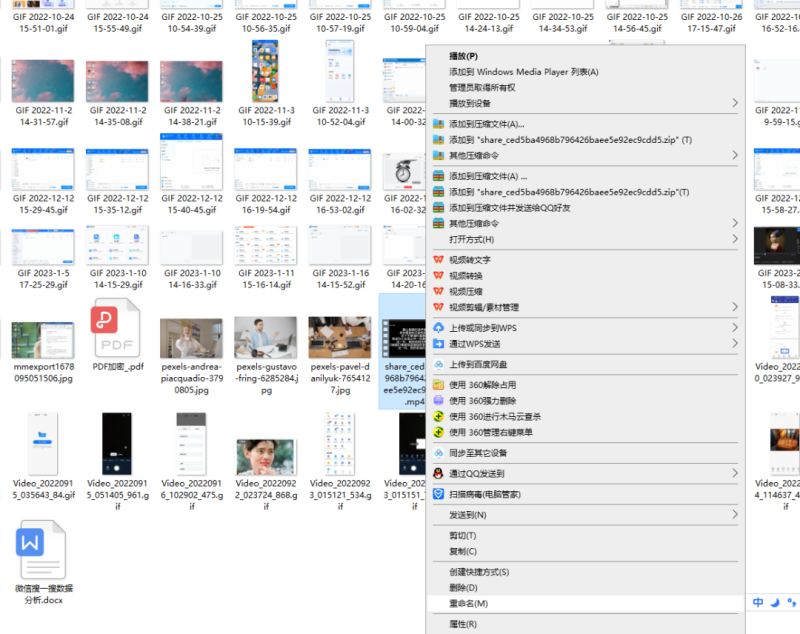Viewport: 800px width, 634px height.
Task: Click the PC Manager shield to scan viruses
Action: click(x=437, y=494)
